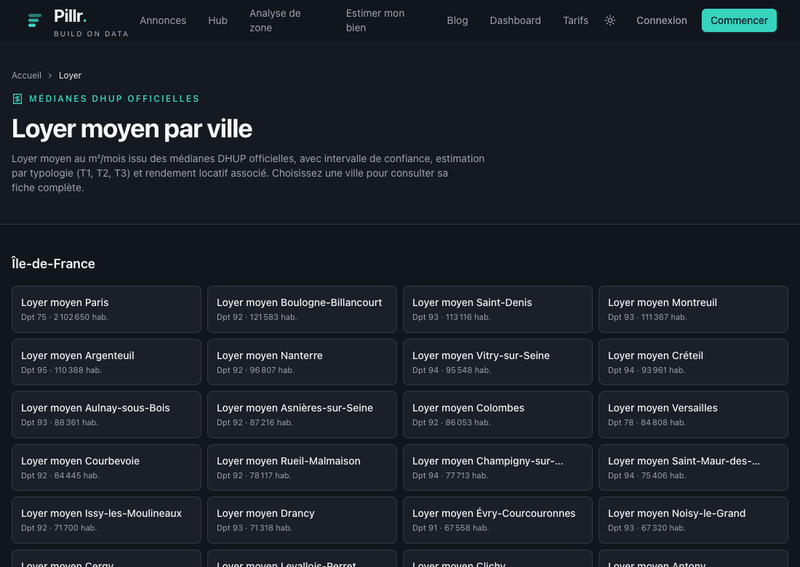This screenshot has height=567, width=800.
Task: Click the Loyer moyen par ville heading
Action: pos(132,129)
